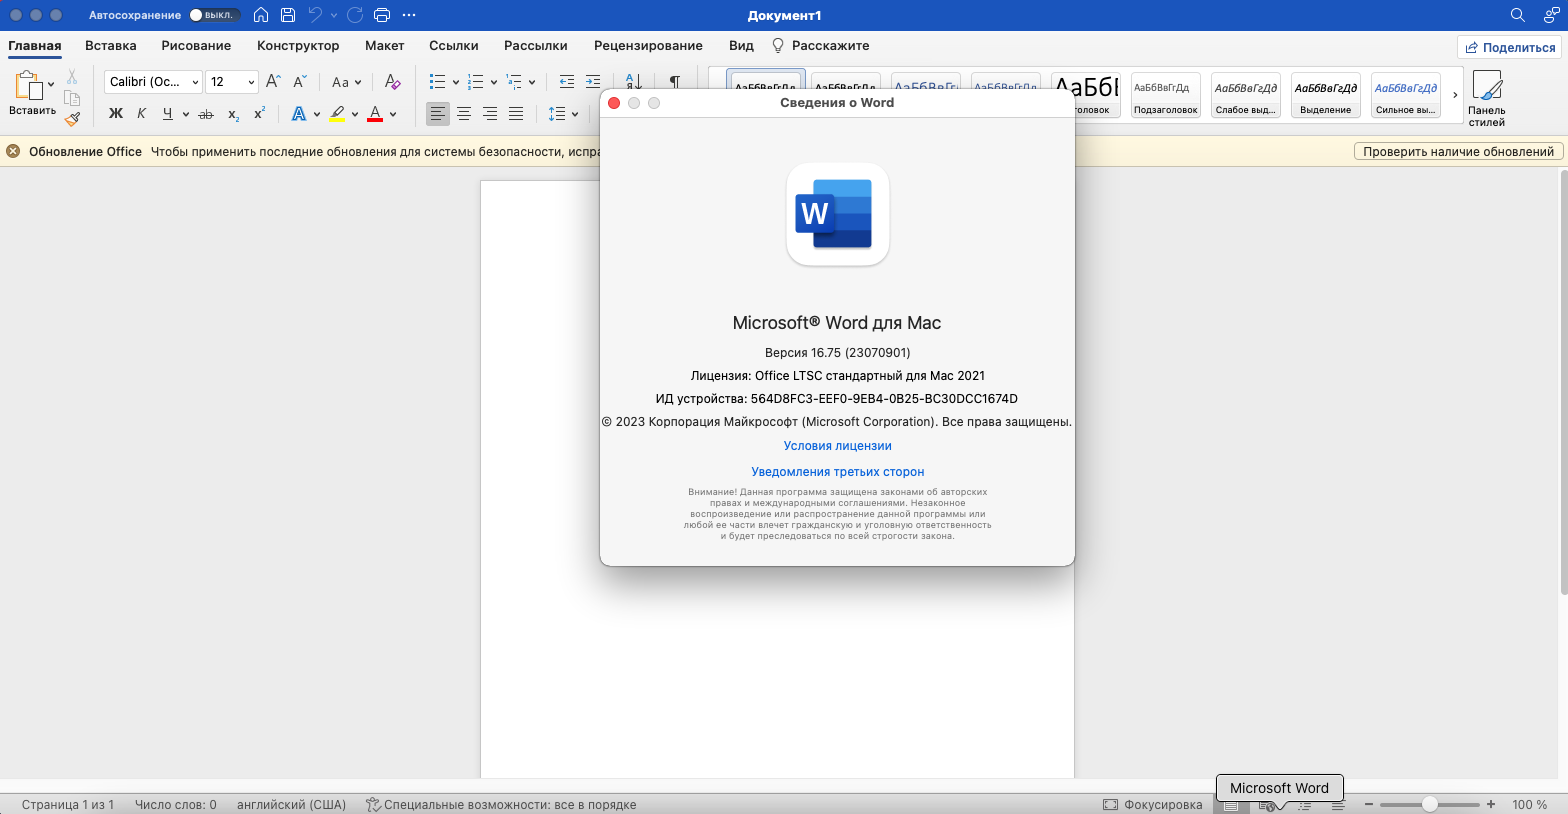This screenshot has height=814, width=1568.
Task: Toggle the left-align paragraph button
Action: tap(438, 114)
